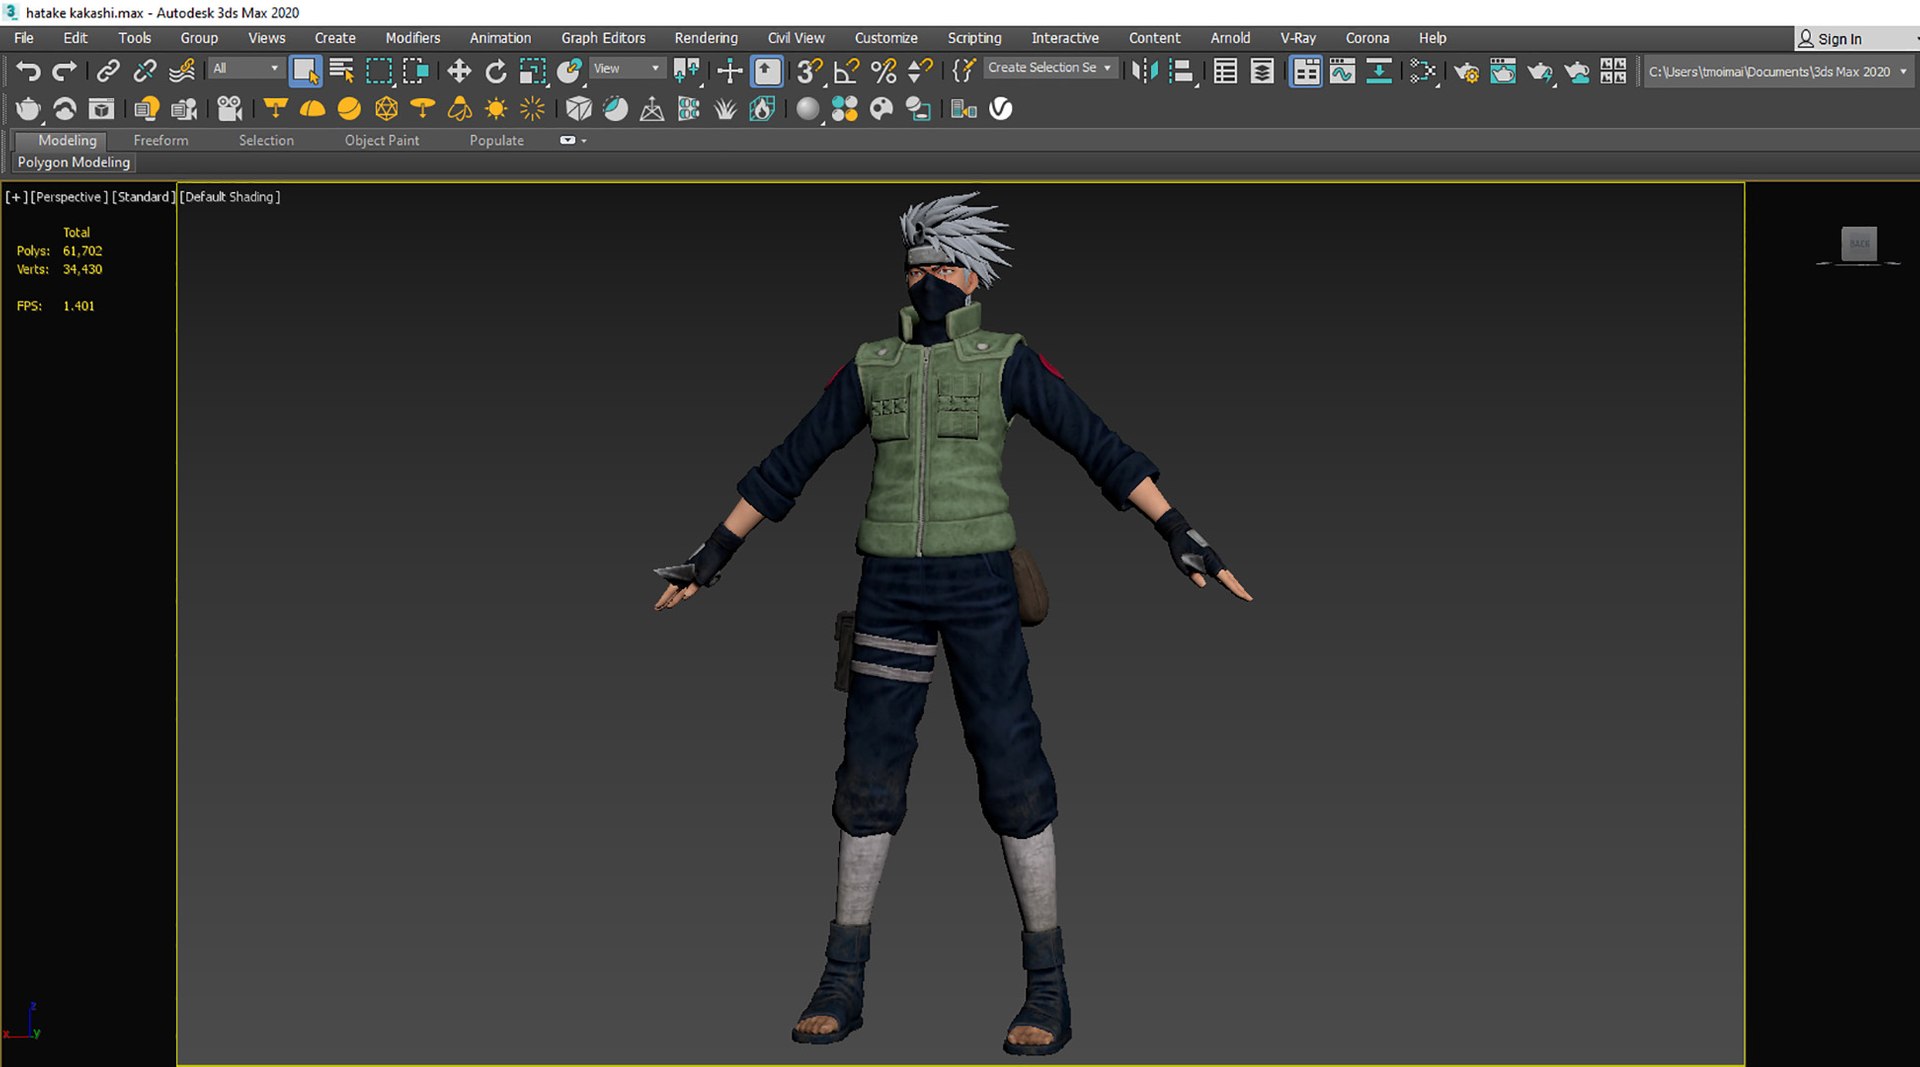The image size is (1920, 1067).
Task: Select the Select and Link tool
Action: (108, 71)
